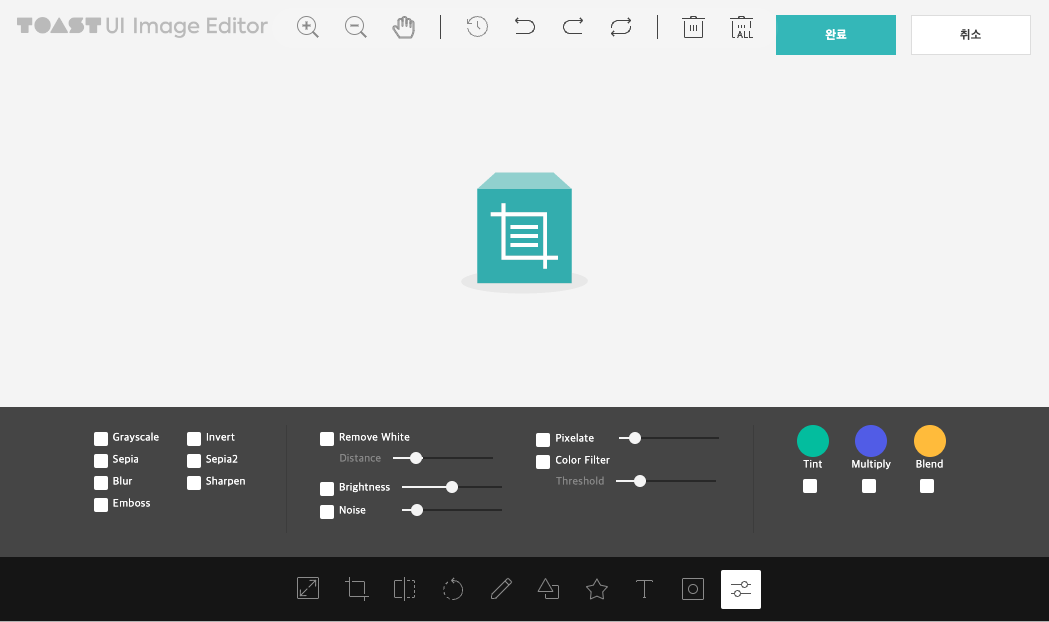Pick the green Tint color swatch

point(813,441)
